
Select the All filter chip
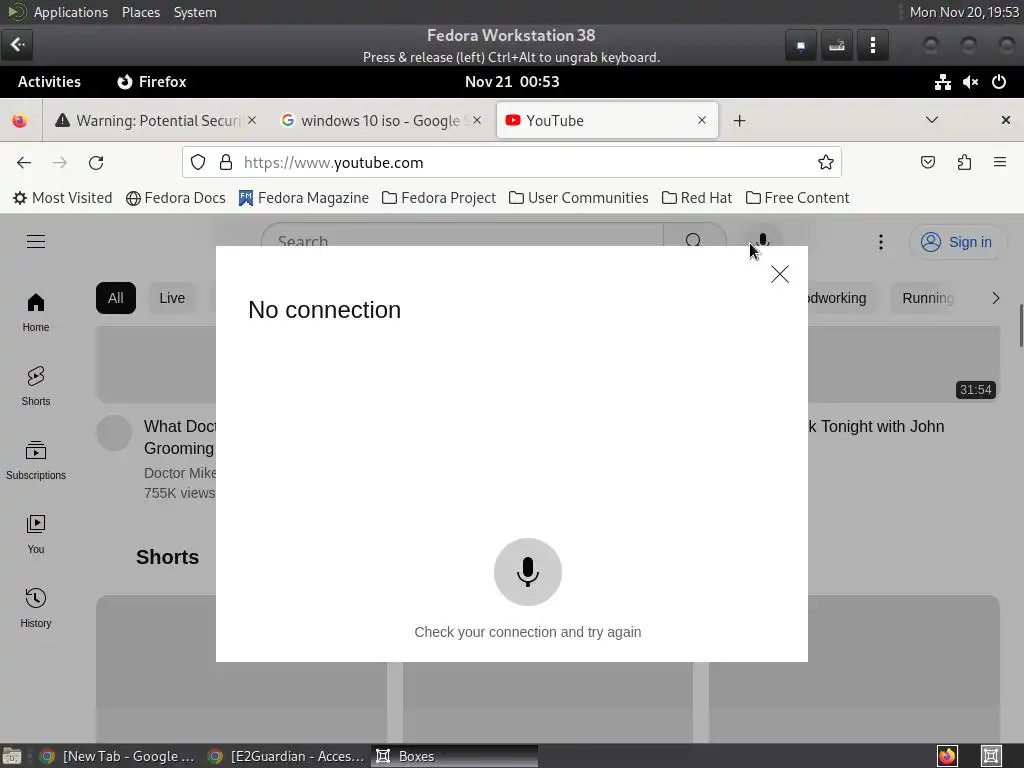pos(116,298)
